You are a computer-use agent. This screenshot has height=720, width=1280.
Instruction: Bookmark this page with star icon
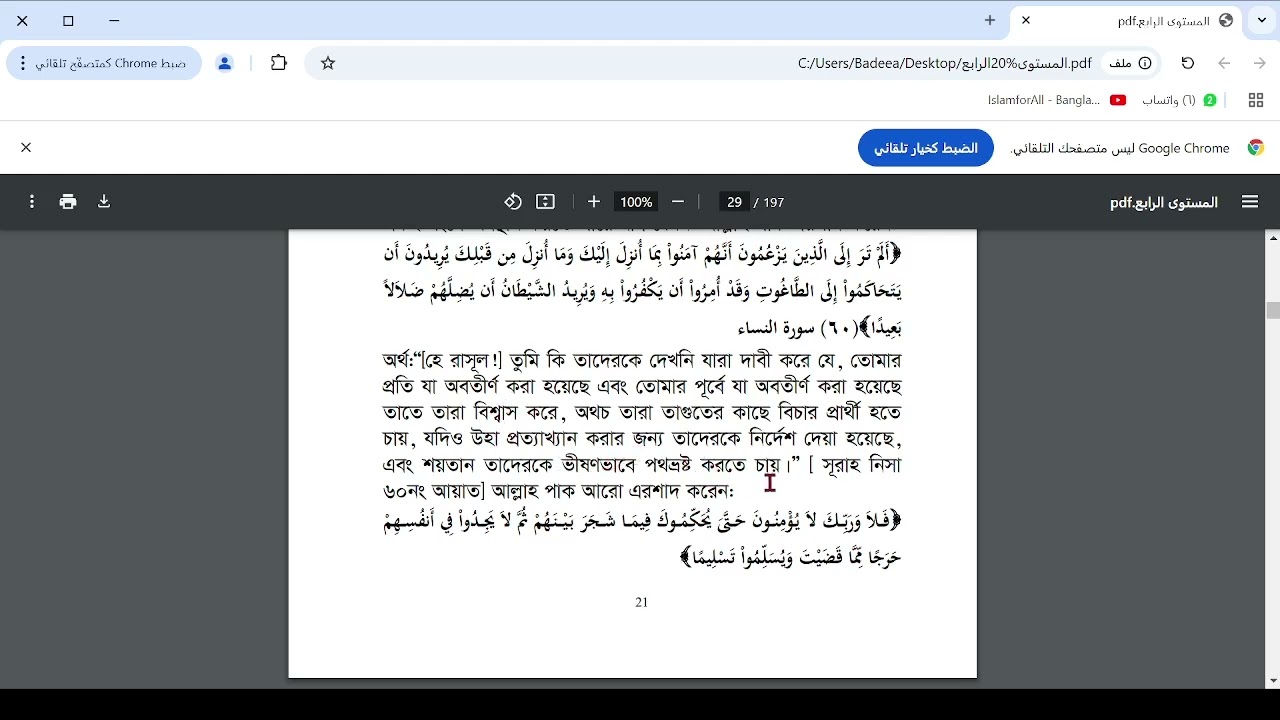tap(328, 63)
